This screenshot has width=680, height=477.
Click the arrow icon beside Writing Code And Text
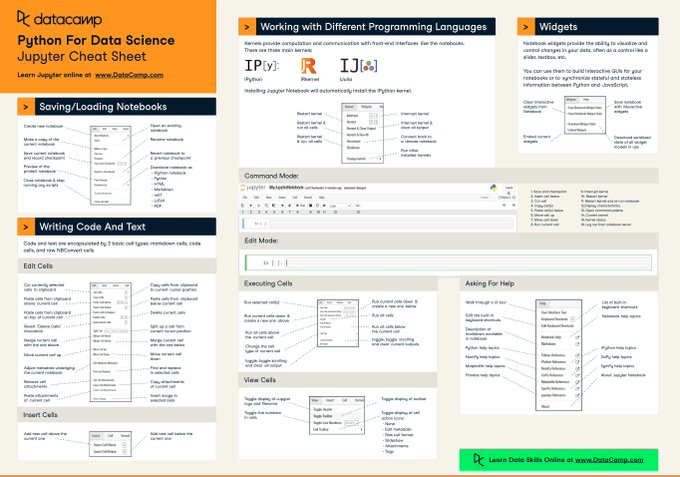[26, 227]
